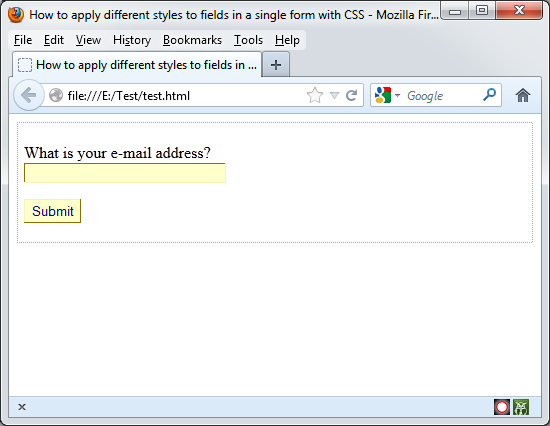The image size is (550, 426).
Task: Click the red circle add-on icon
Action: (x=502, y=407)
